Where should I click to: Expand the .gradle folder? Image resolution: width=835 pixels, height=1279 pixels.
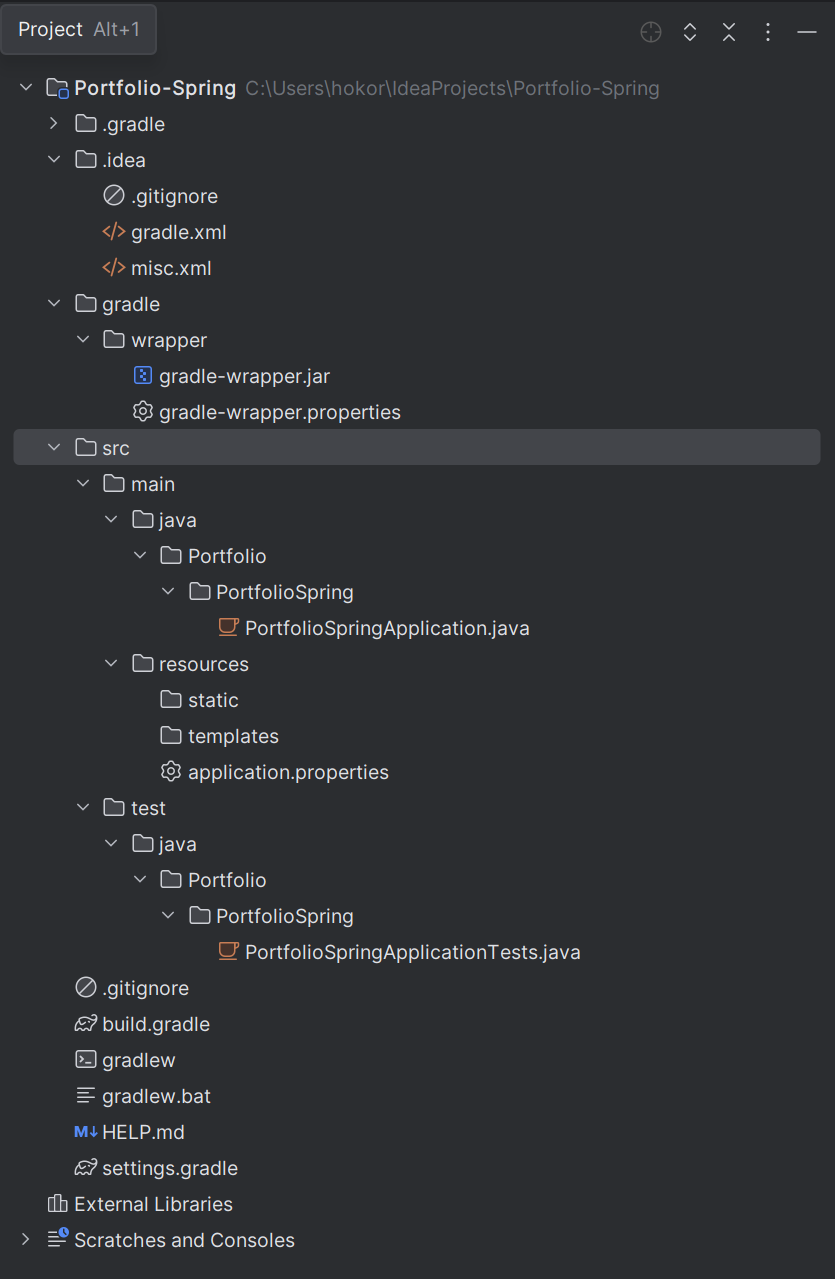(54, 124)
